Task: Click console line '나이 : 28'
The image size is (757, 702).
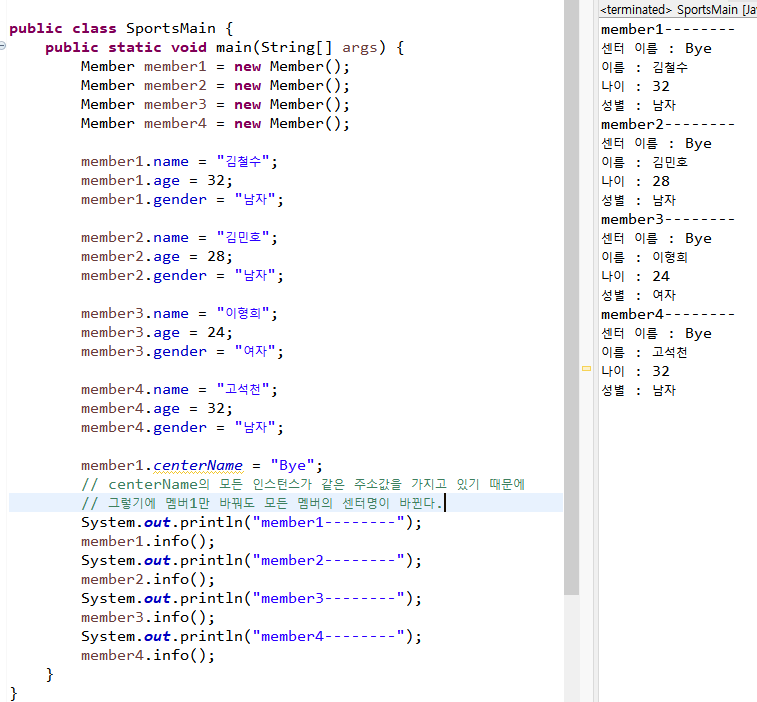Action: tap(635, 181)
